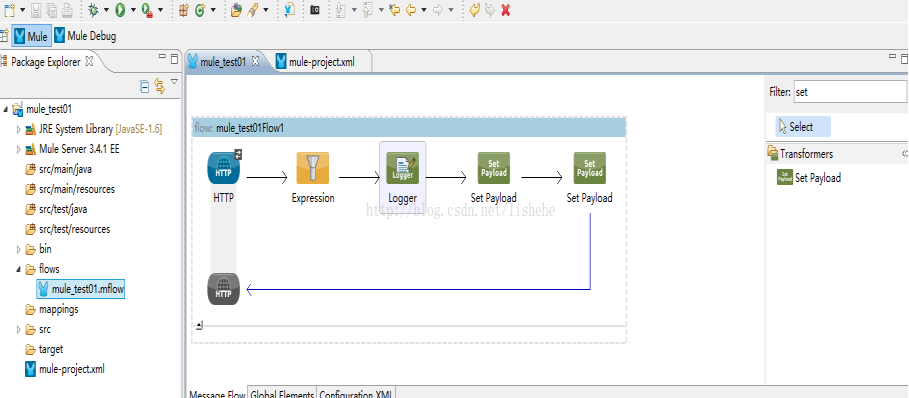Click the Forward navigation arrow icon
The image size is (909, 398).
(x=438, y=10)
